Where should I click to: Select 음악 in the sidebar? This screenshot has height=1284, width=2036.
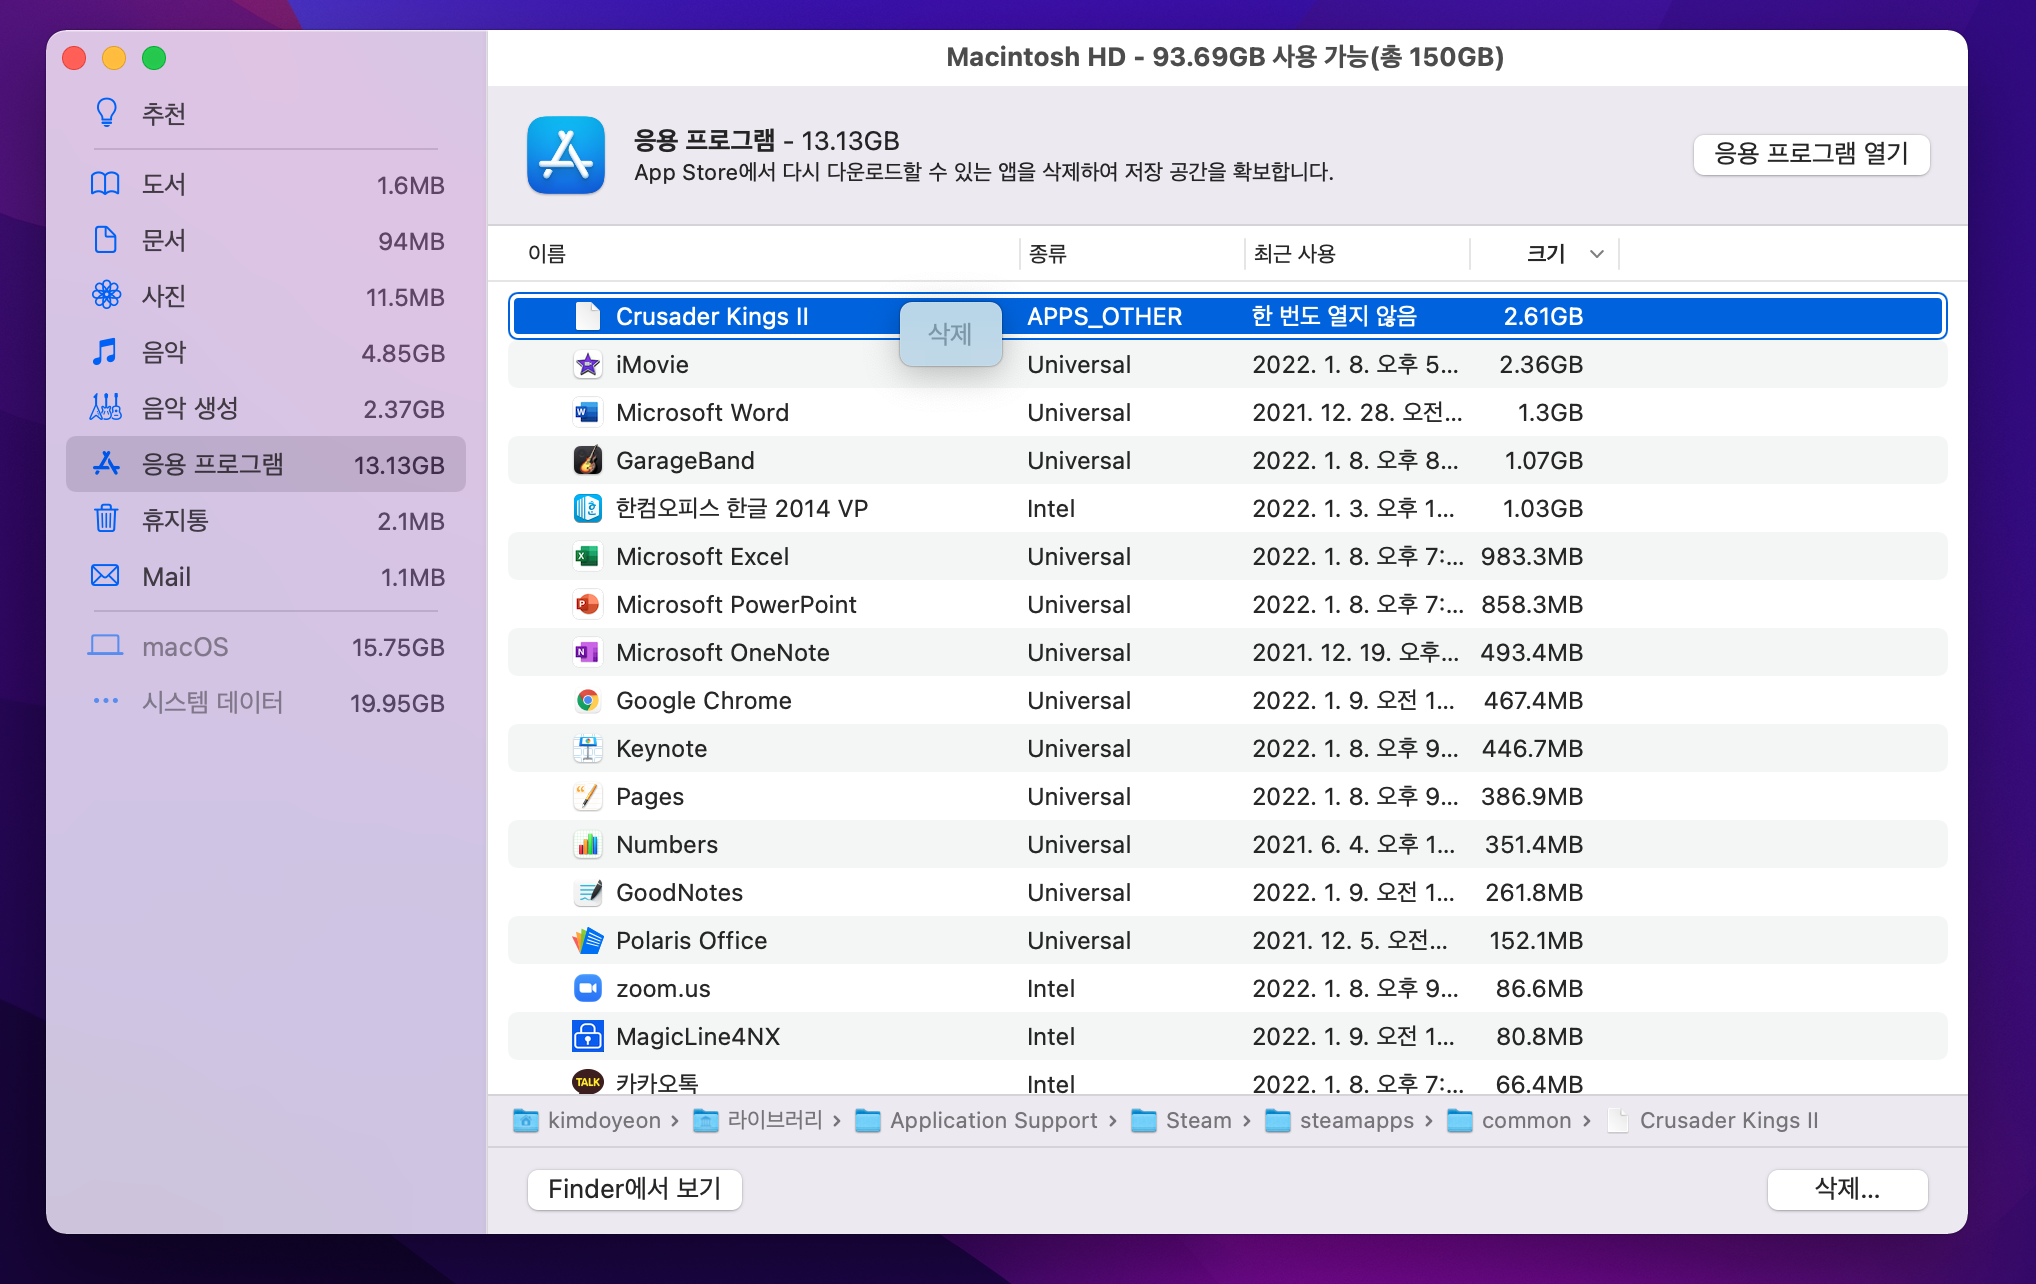pyautogui.click(x=164, y=353)
